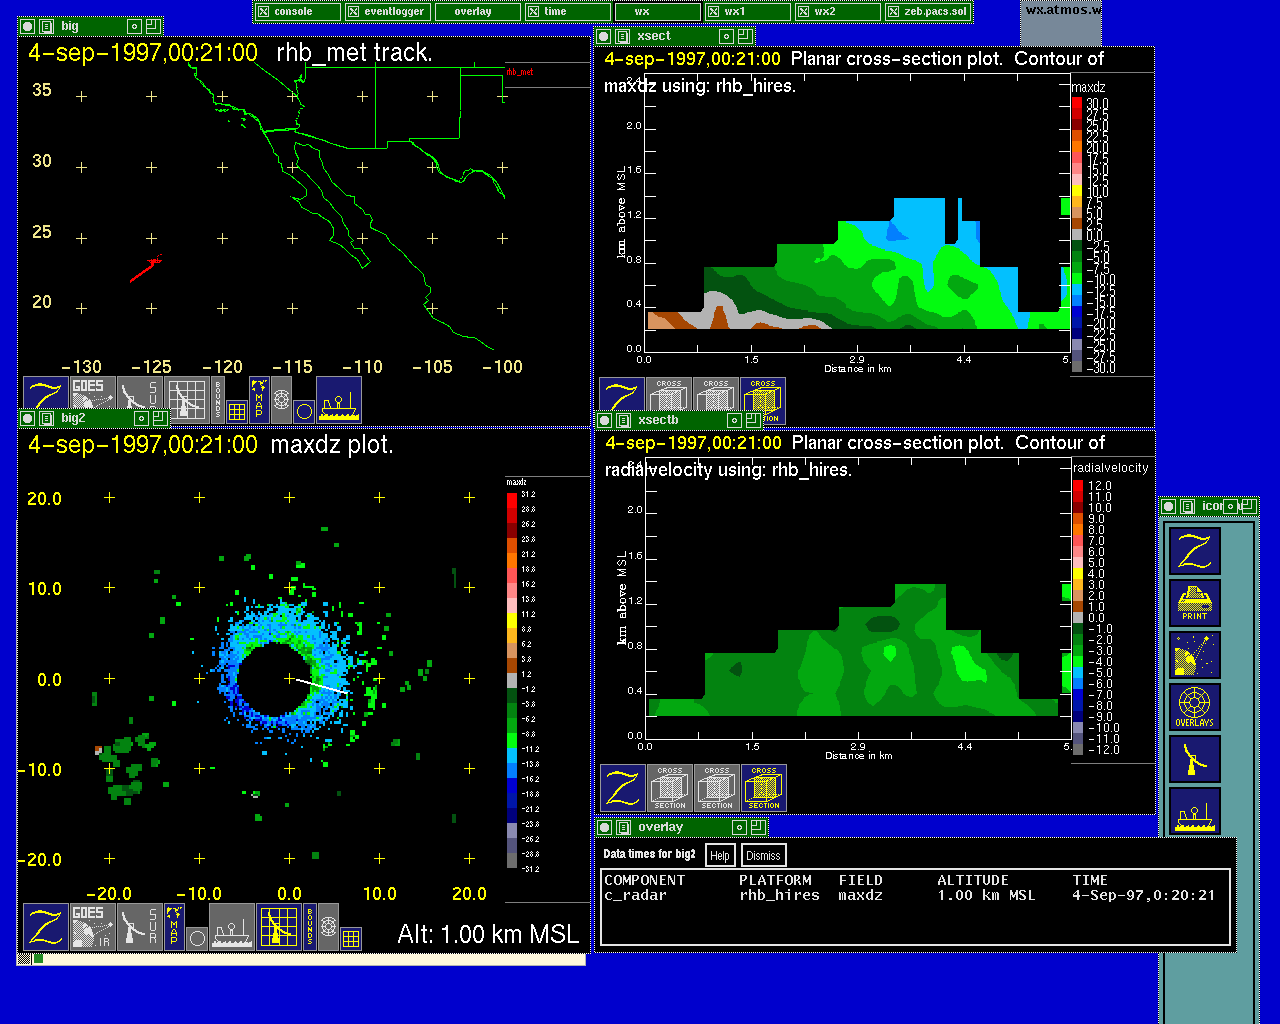
Task: Click the highlighted cross section icon in xsect
Action: pyautogui.click(x=762, y=400)
